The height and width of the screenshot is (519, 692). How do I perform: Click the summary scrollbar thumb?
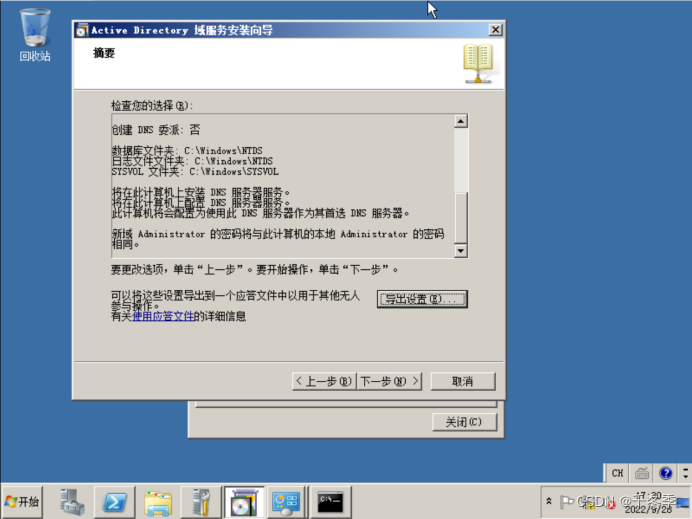[x=460, y=218]
